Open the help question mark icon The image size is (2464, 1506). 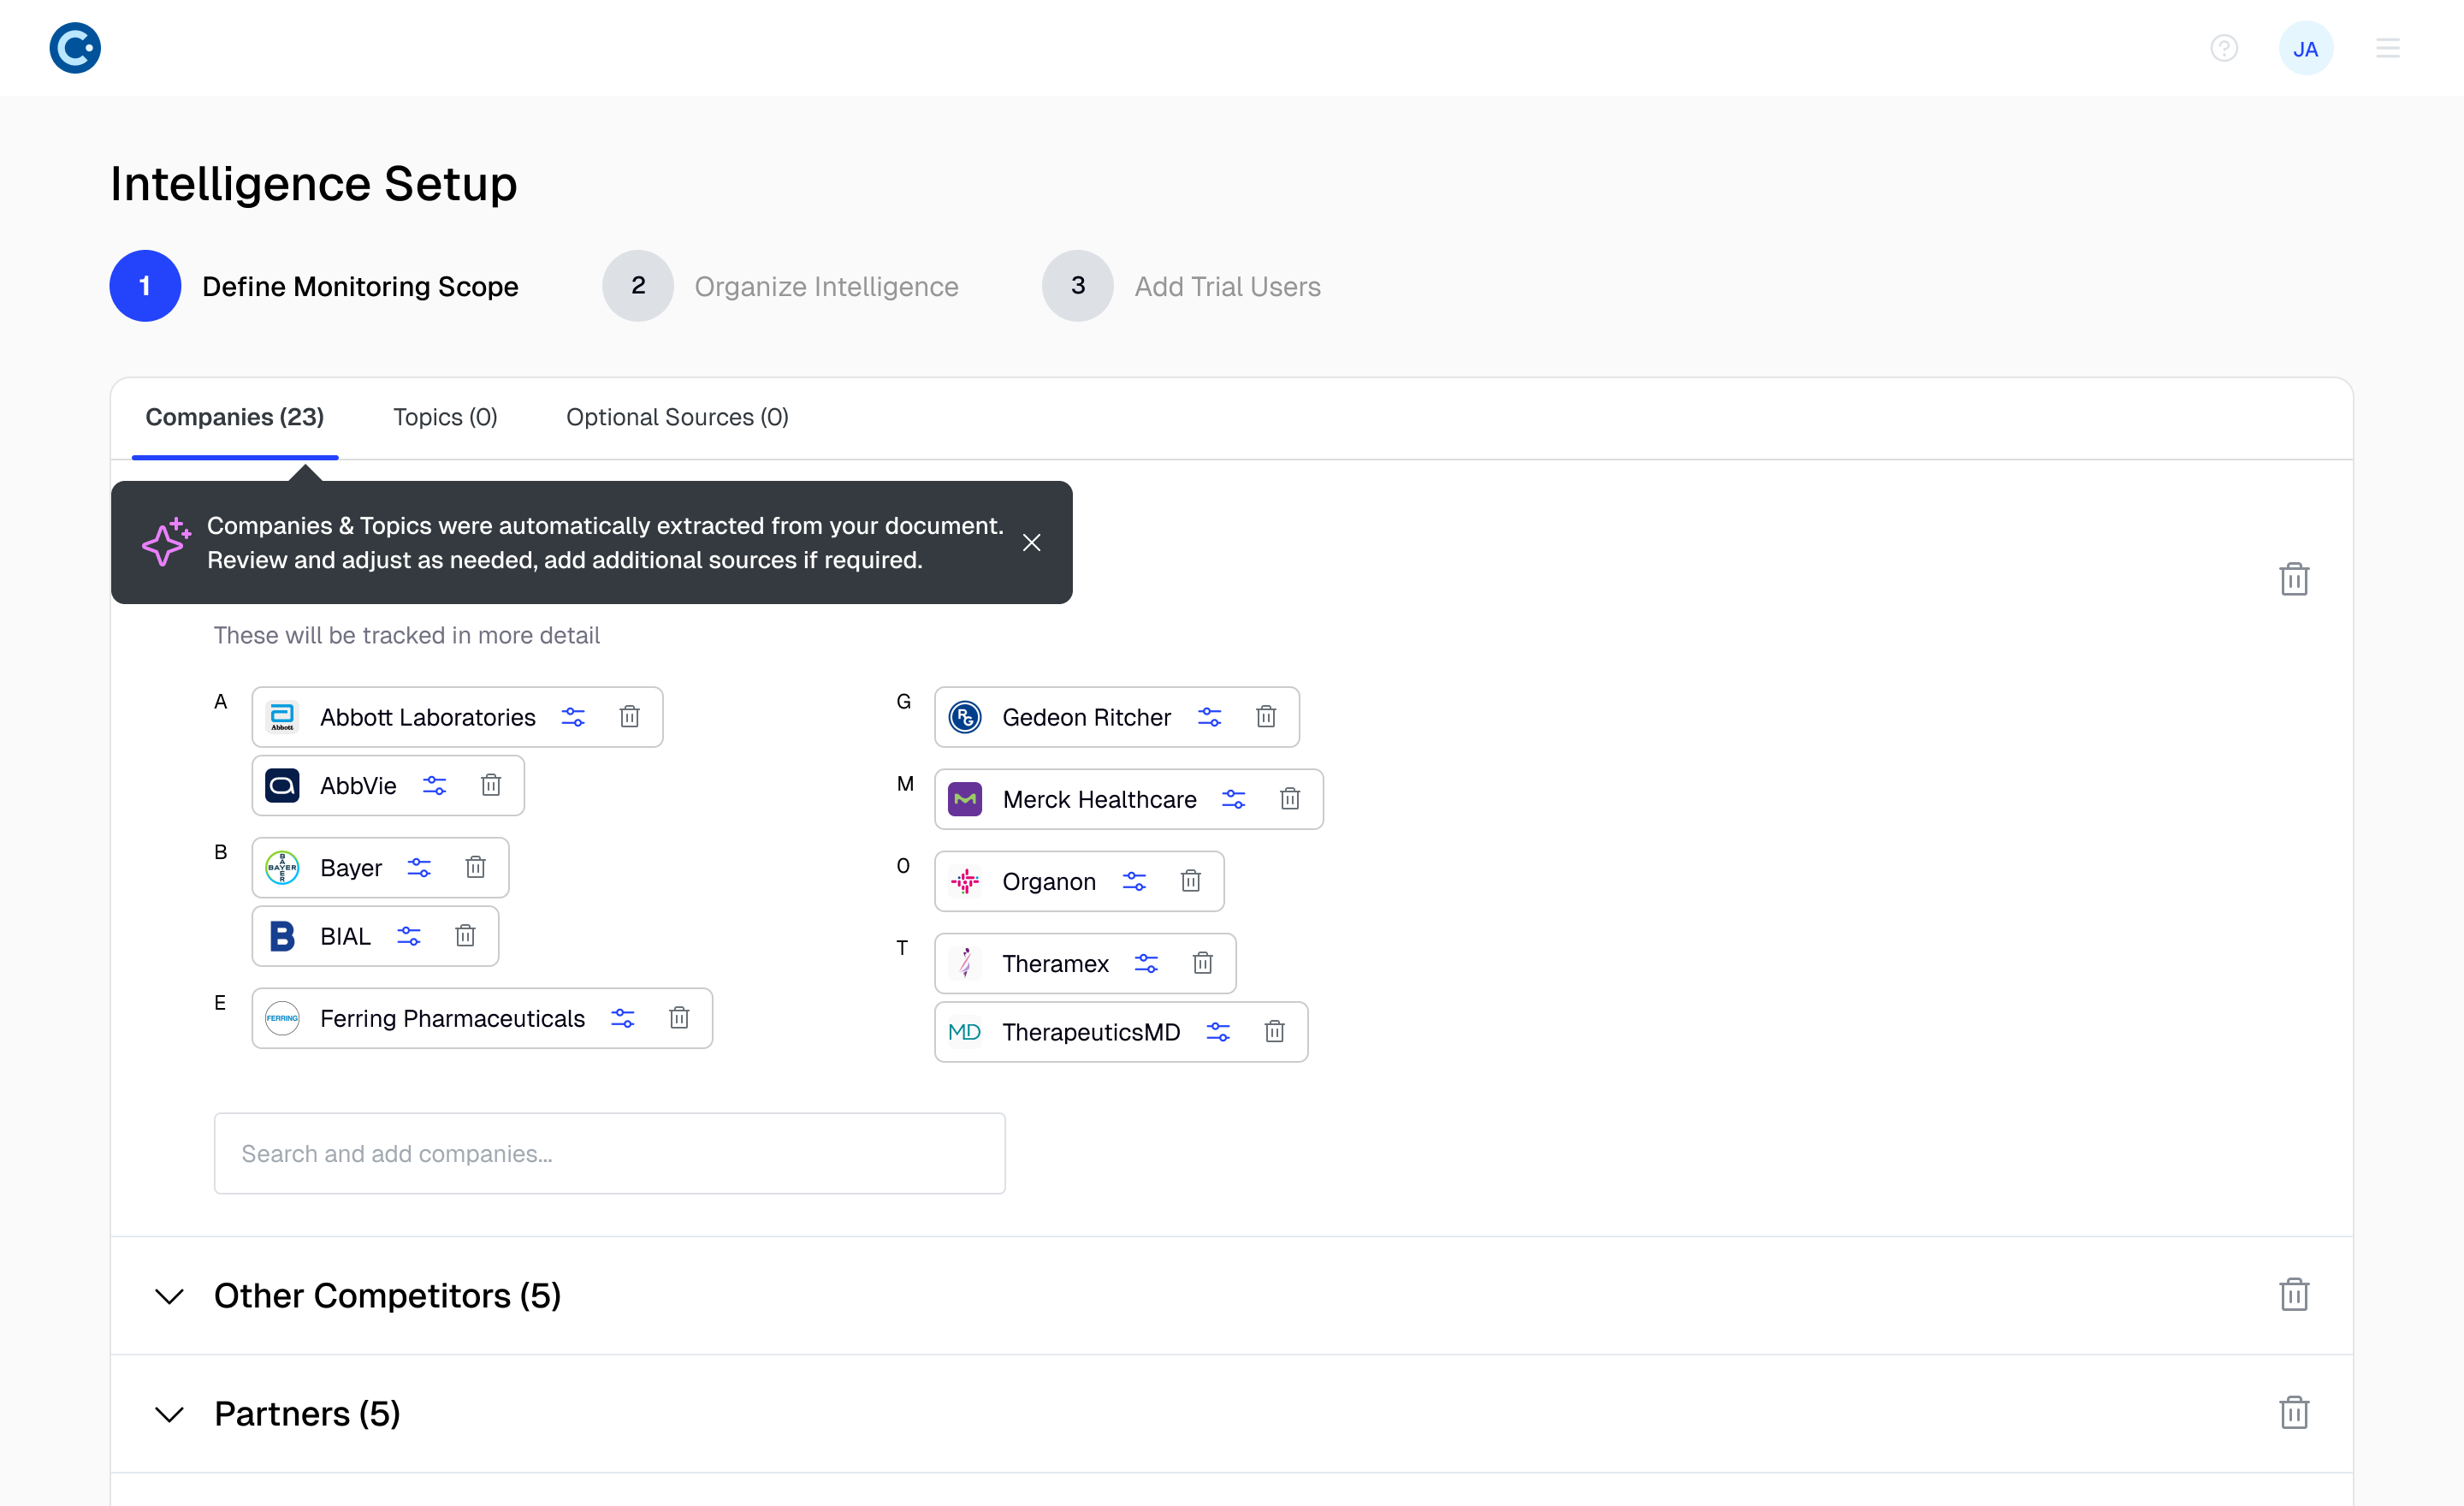pos(2224,48)
